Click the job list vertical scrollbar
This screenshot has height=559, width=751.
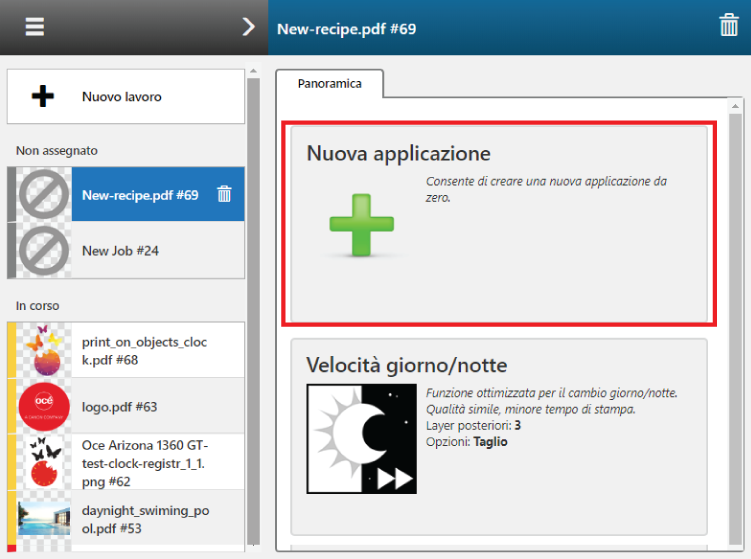253,310
